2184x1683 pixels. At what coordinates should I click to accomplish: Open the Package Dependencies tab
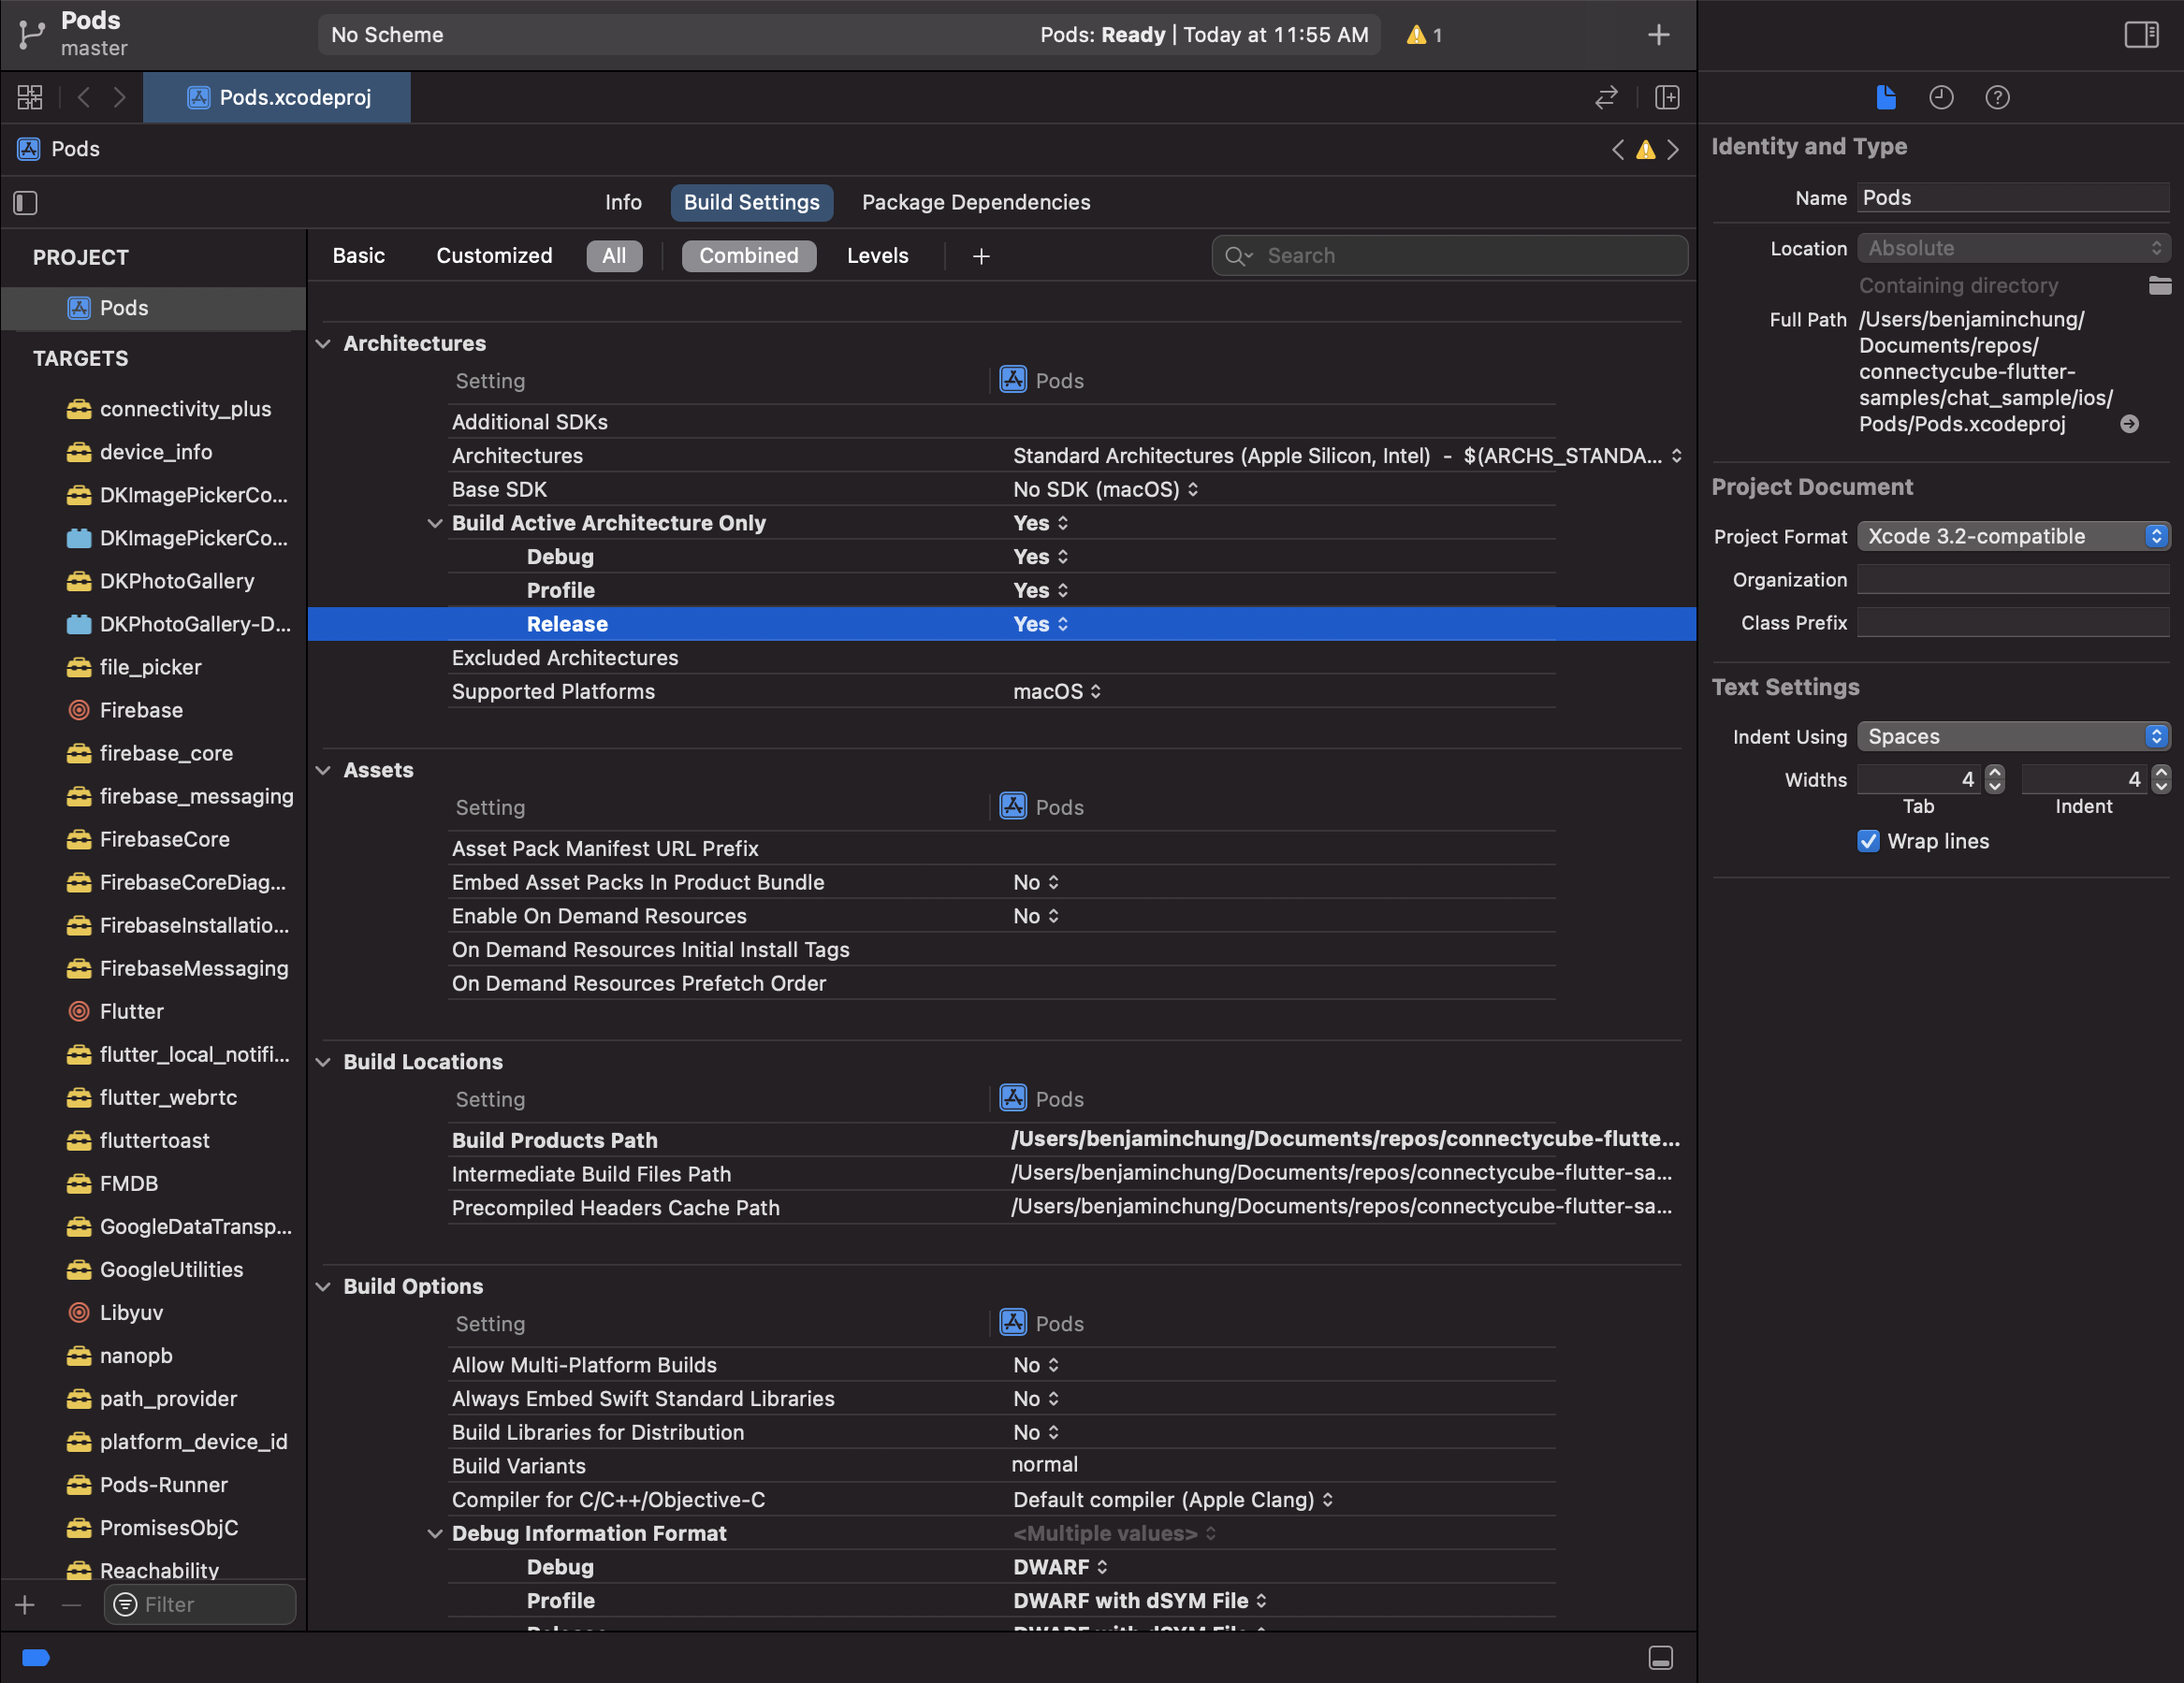[975, 202]
